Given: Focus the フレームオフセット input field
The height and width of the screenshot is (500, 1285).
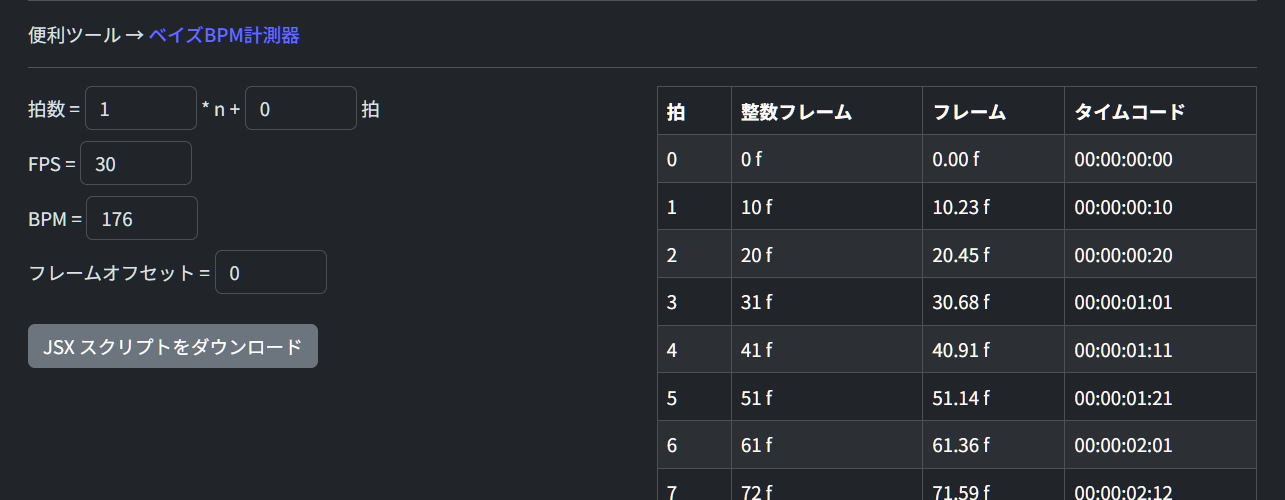Looking at the screenshot, I should point(271,273).
